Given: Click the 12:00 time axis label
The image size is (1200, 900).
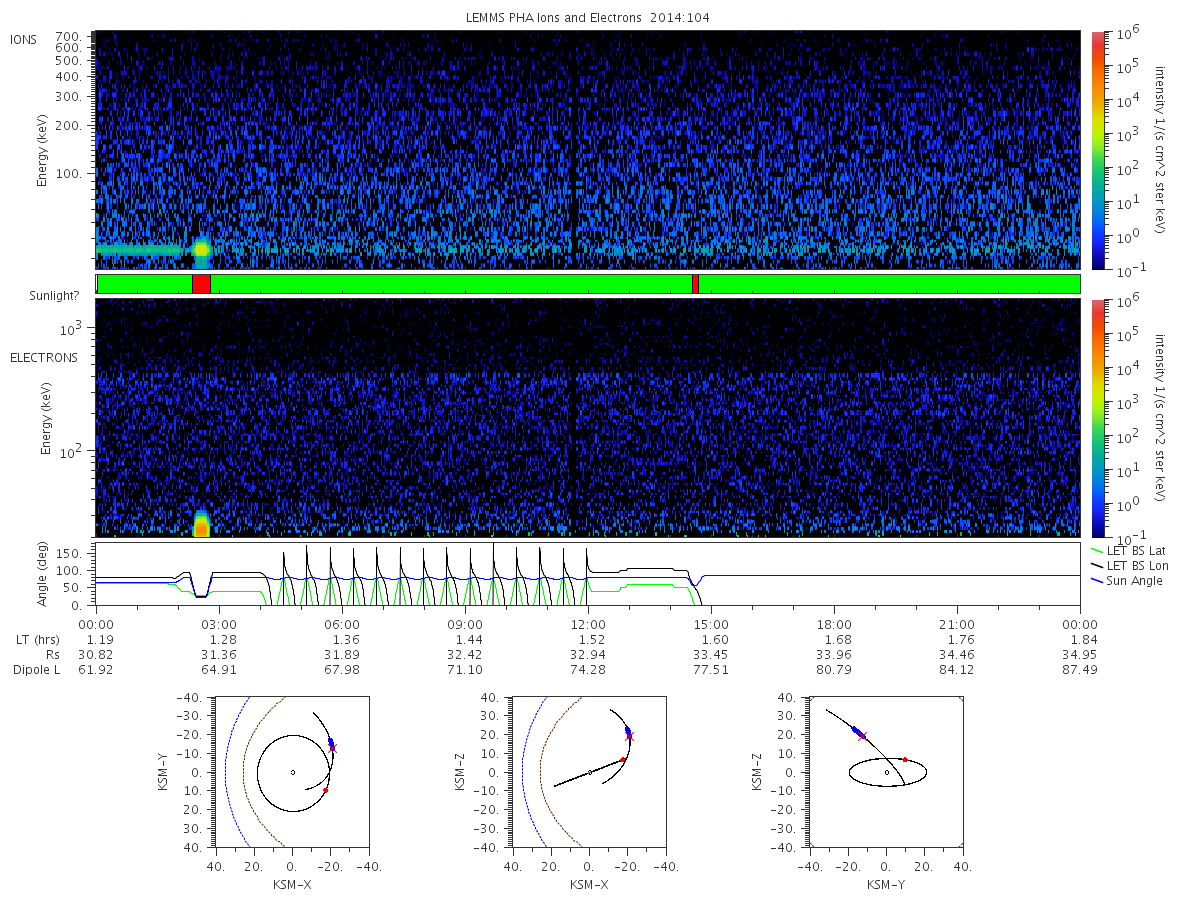Looking at the screenshot, I should pos(588,623).
